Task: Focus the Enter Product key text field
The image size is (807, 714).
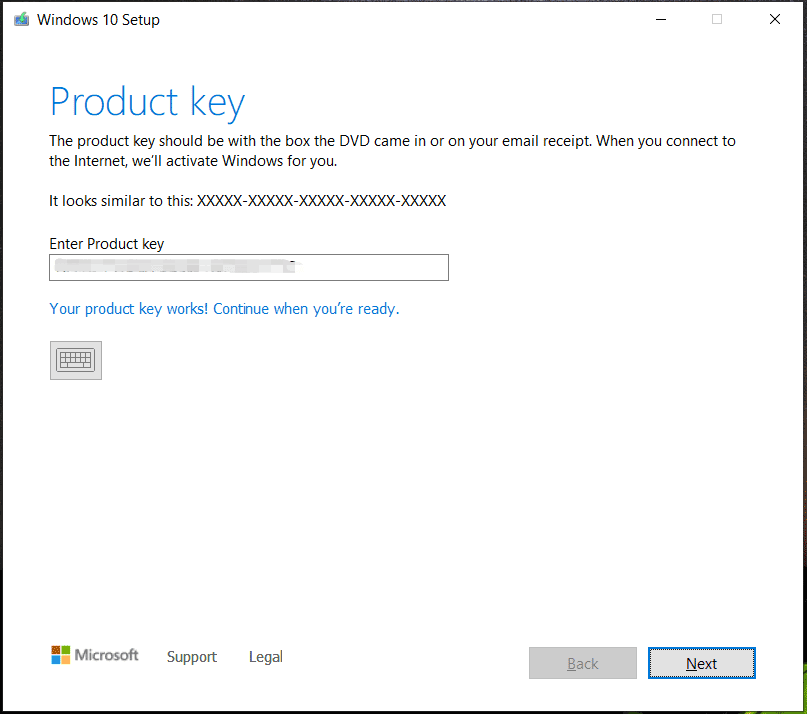Action: click(370, 267)
